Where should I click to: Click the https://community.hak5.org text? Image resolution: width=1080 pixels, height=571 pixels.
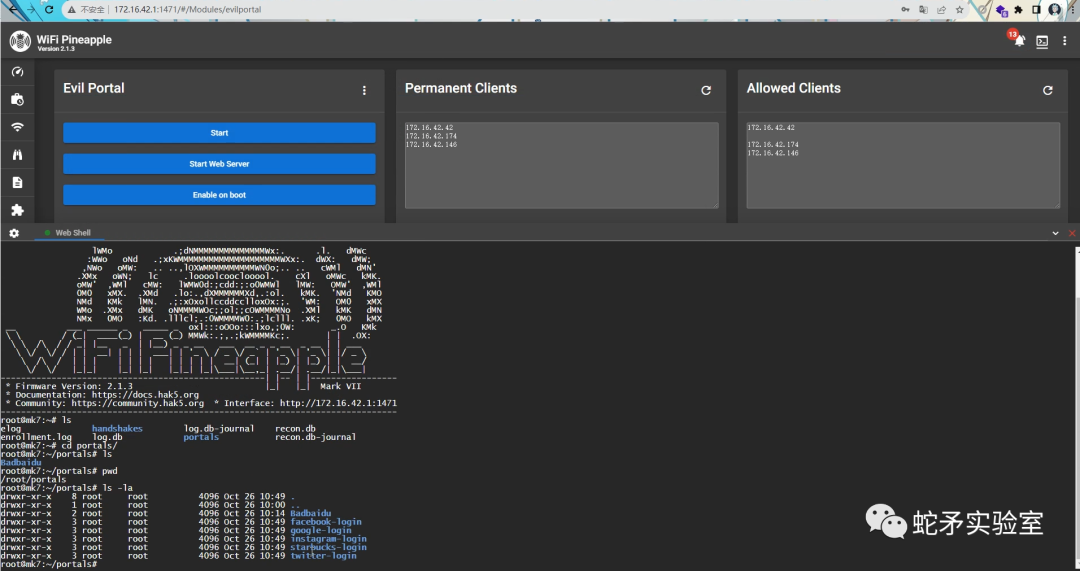coord(138,403)
